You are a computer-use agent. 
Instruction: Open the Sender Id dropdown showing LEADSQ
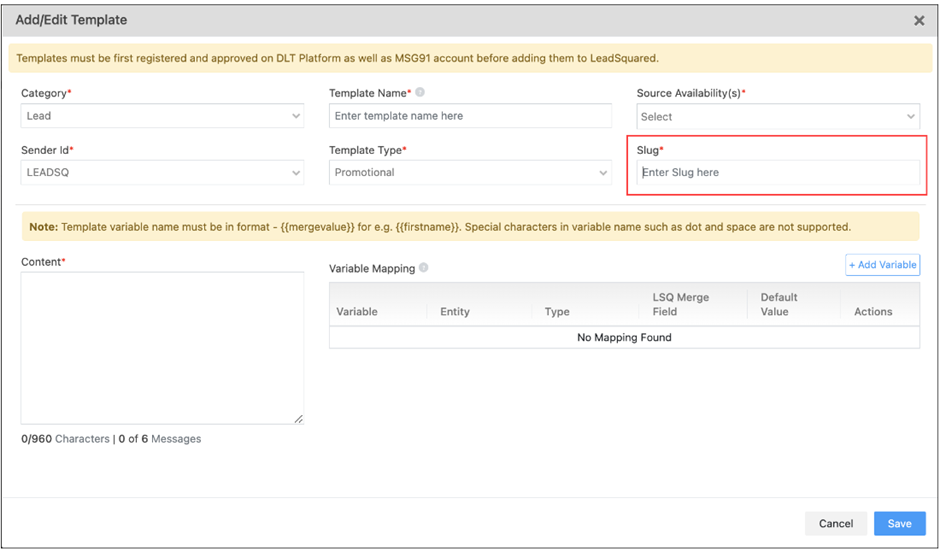click(x=162, y=172)
